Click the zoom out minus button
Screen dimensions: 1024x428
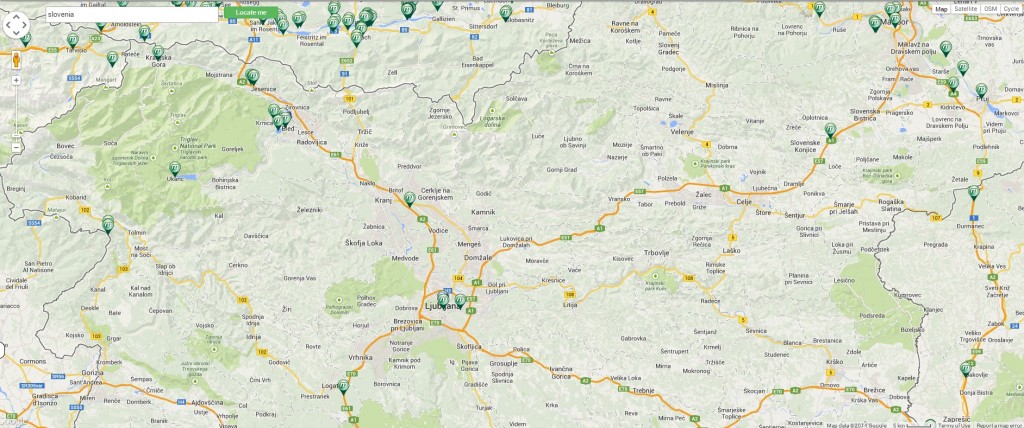(16, 147)
